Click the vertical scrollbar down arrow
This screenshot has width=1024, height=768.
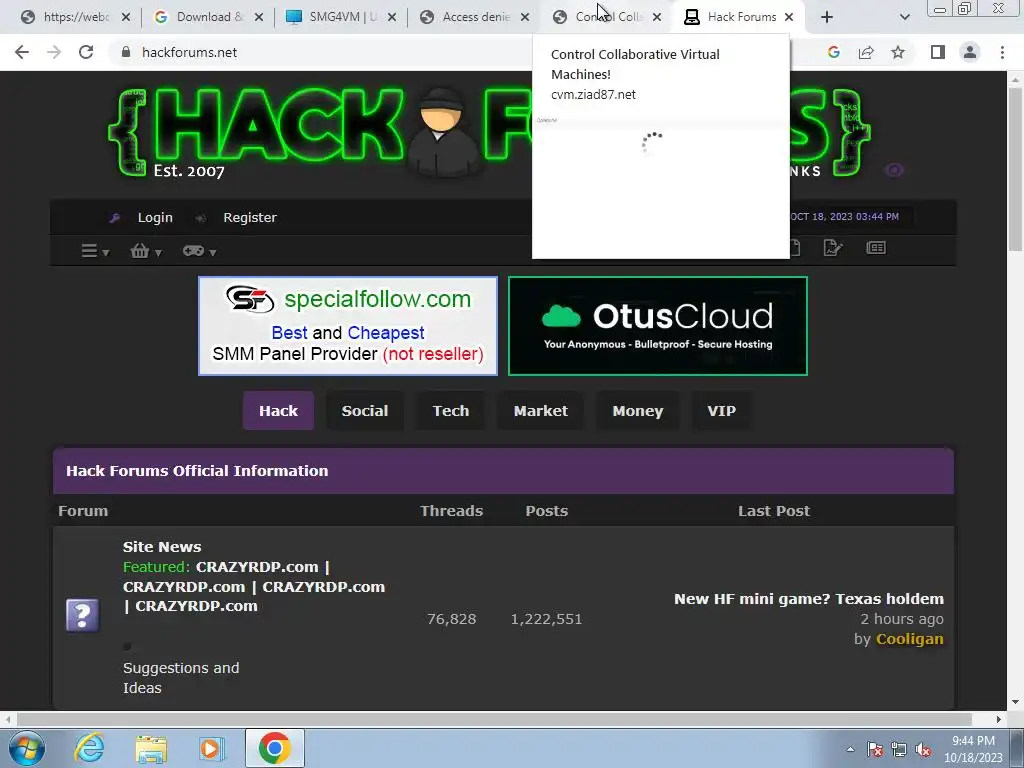click(x=1015, y=702)
